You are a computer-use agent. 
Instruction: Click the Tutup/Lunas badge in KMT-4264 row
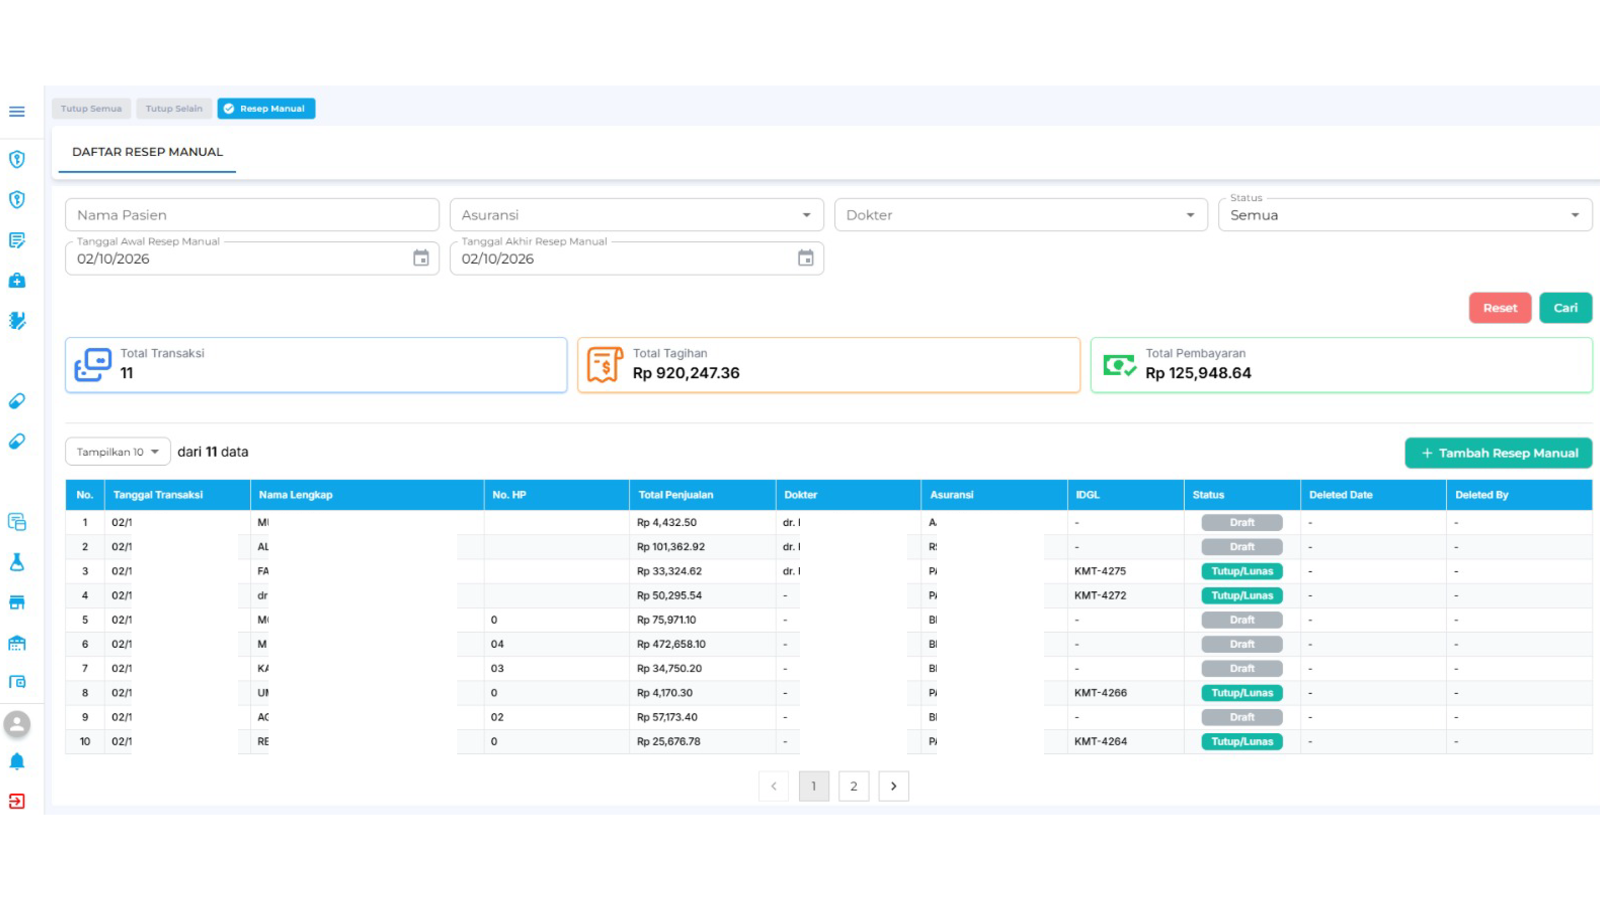click(x=1242, y=742)
